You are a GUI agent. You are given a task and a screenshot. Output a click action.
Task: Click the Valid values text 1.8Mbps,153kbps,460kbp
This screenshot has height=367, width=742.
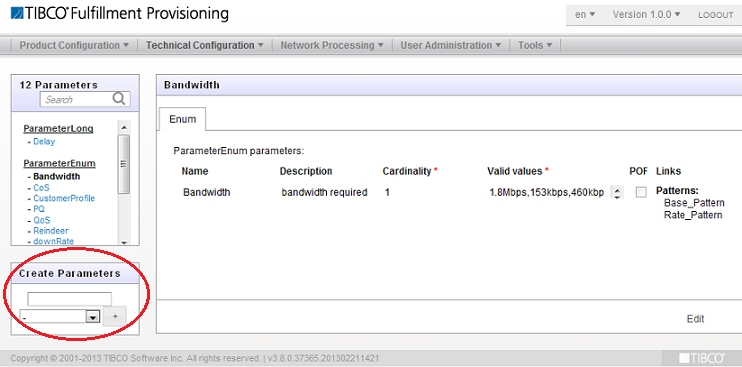coord(547,192)
